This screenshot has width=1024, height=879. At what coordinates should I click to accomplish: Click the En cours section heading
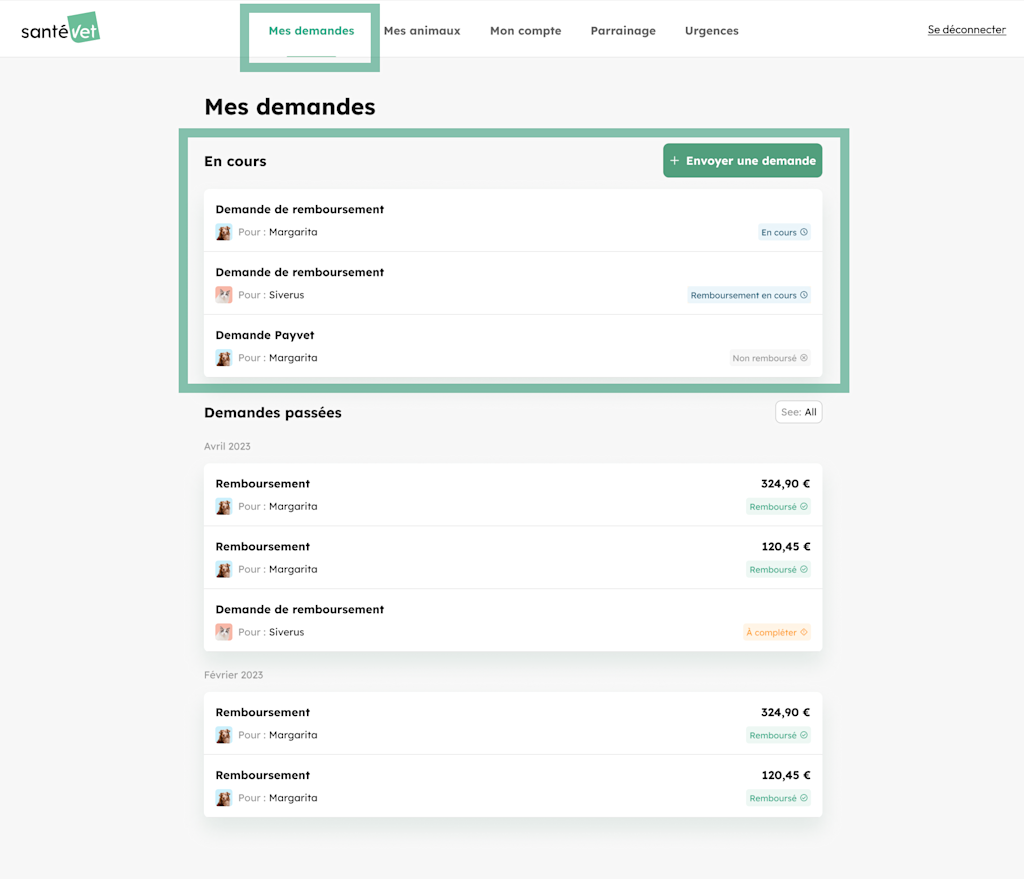[235, 161]
